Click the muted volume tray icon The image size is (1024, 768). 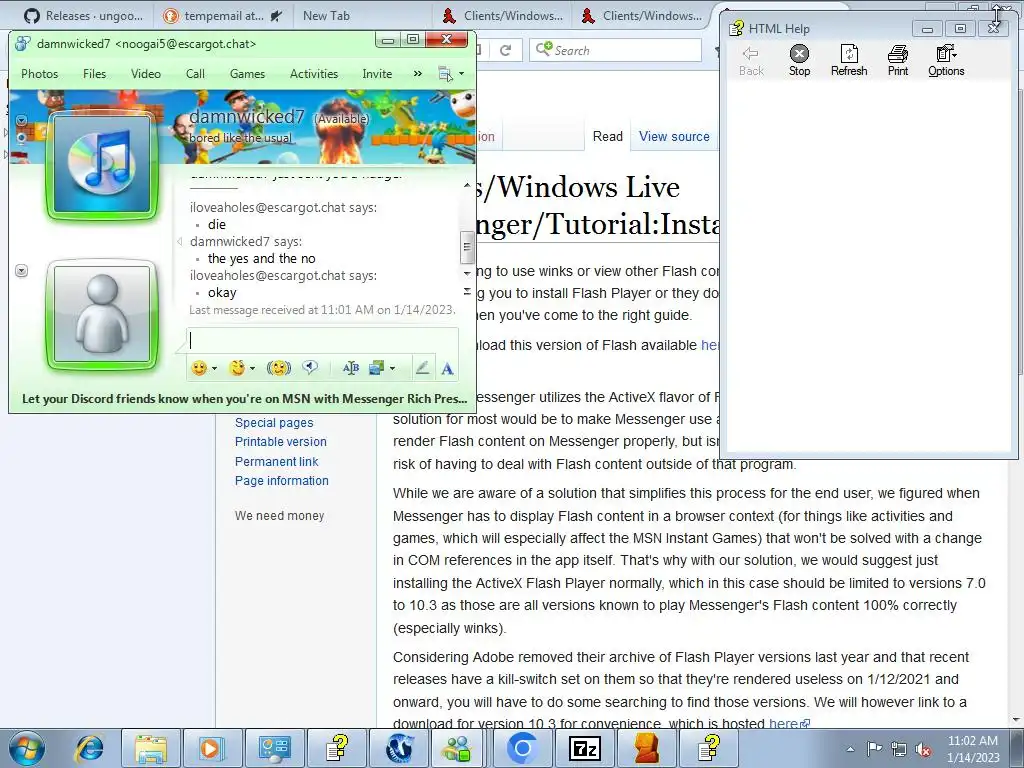[x=923, y=750]
